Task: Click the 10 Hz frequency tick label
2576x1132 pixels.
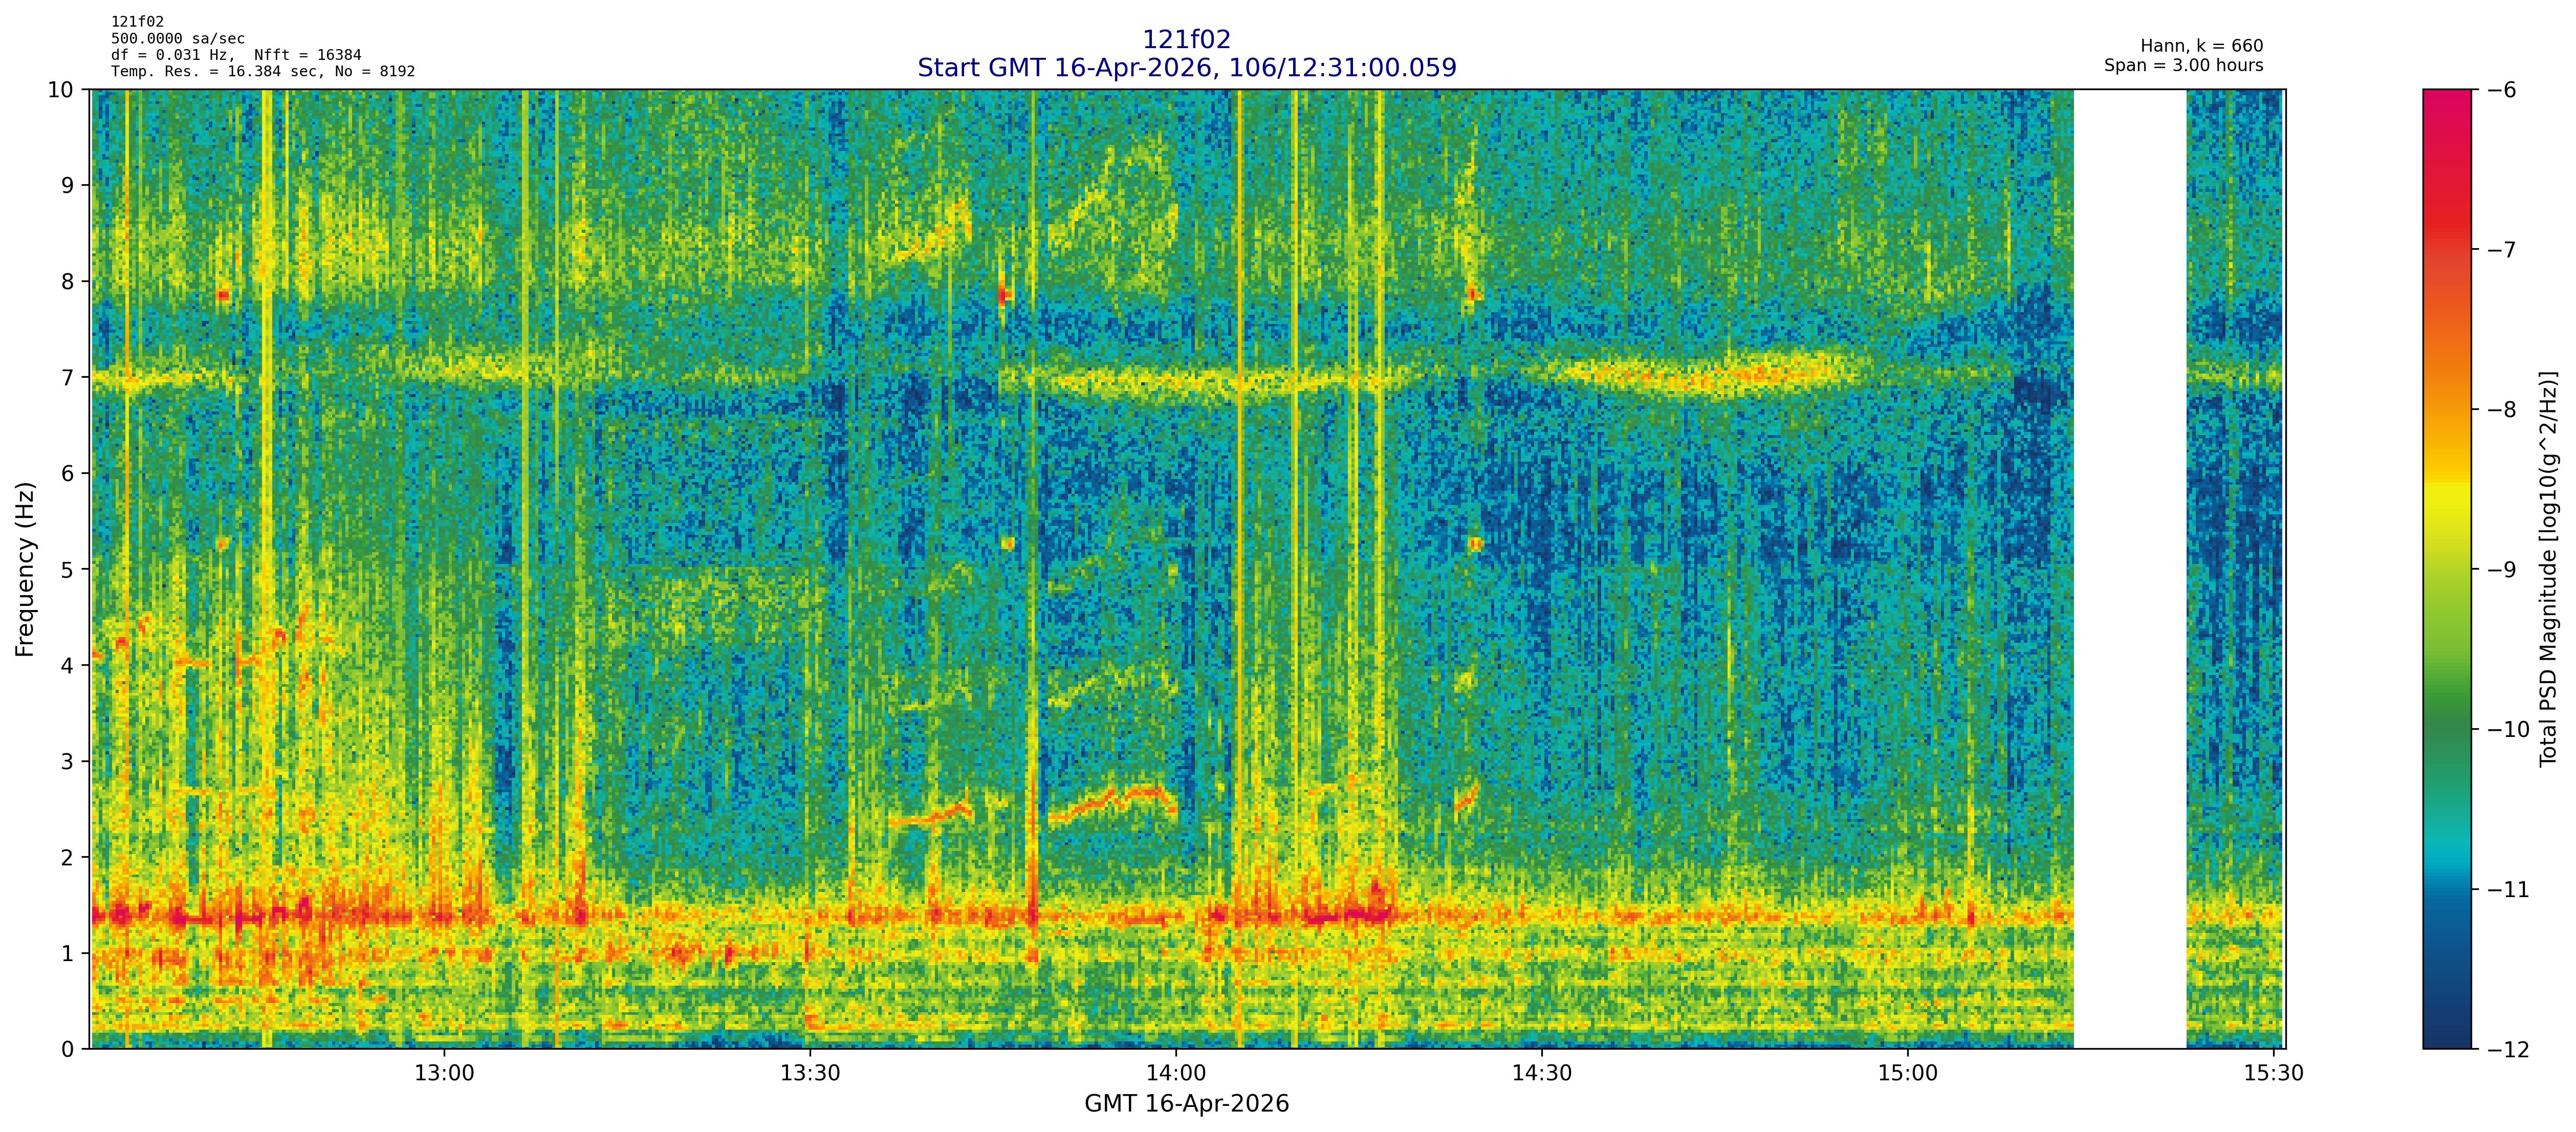Action: 60,90
